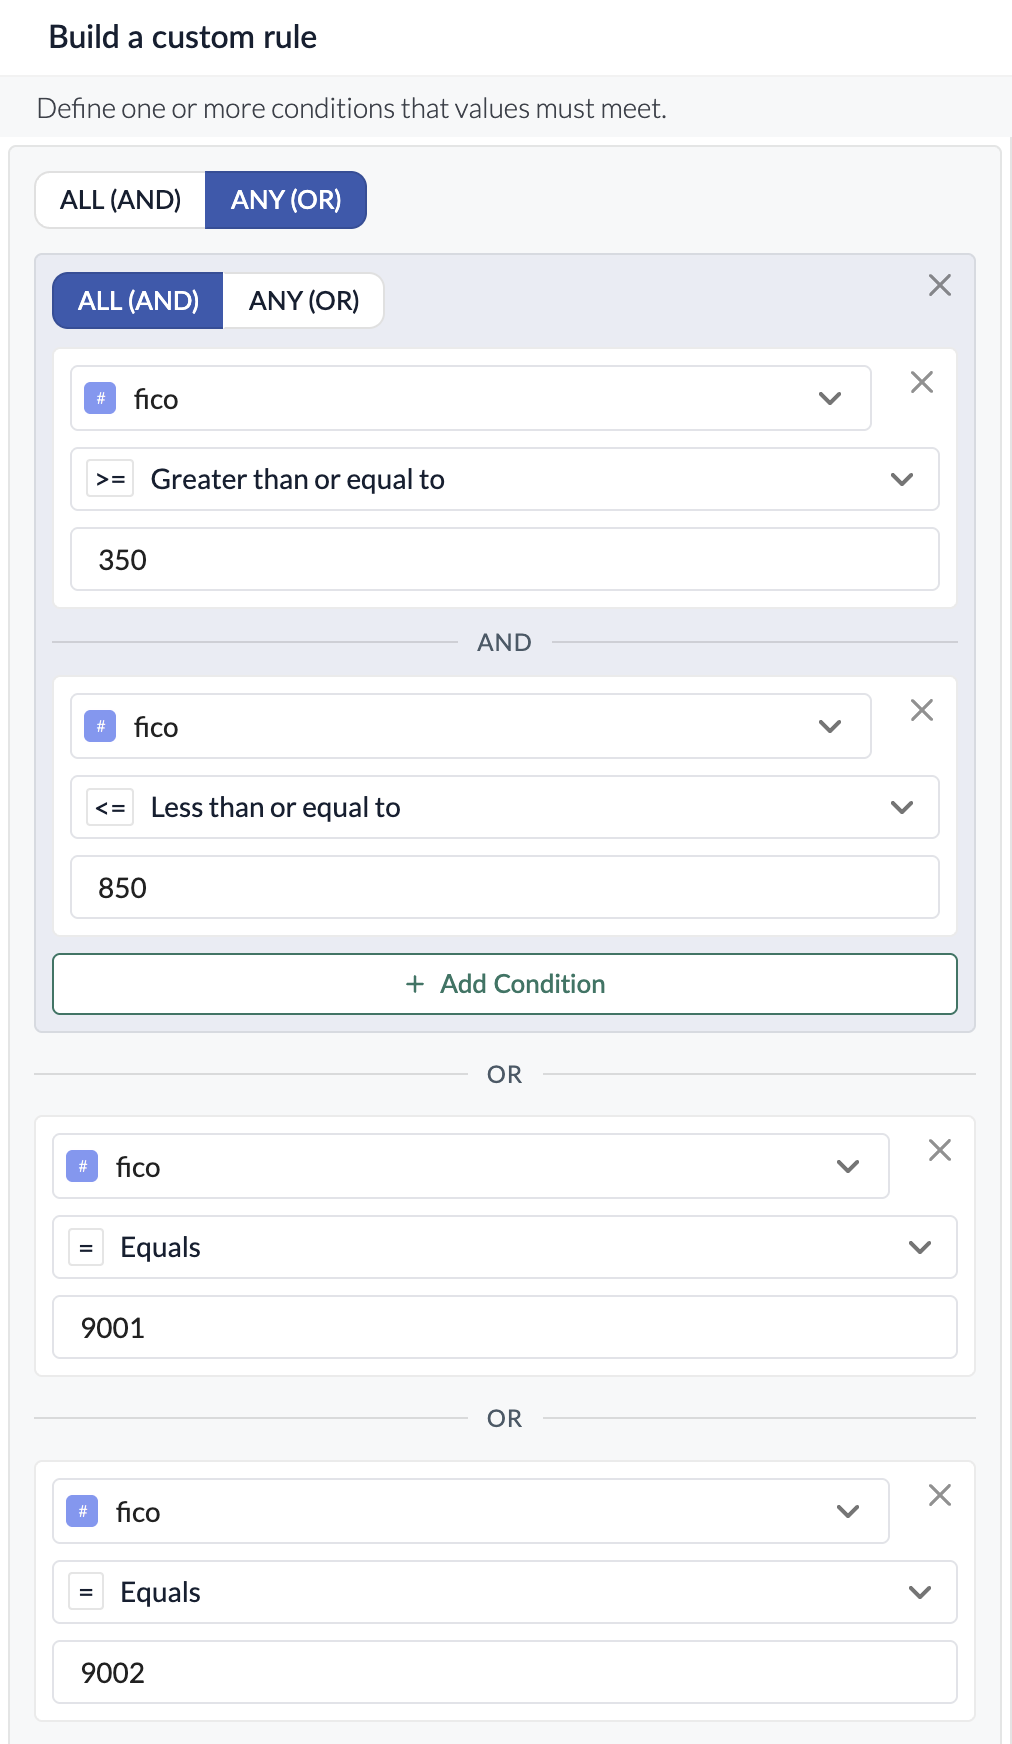Switch the top-level group to ALL (AND)
Image resolution: width=1012 pixels, height=1744 pixels.
118,199
